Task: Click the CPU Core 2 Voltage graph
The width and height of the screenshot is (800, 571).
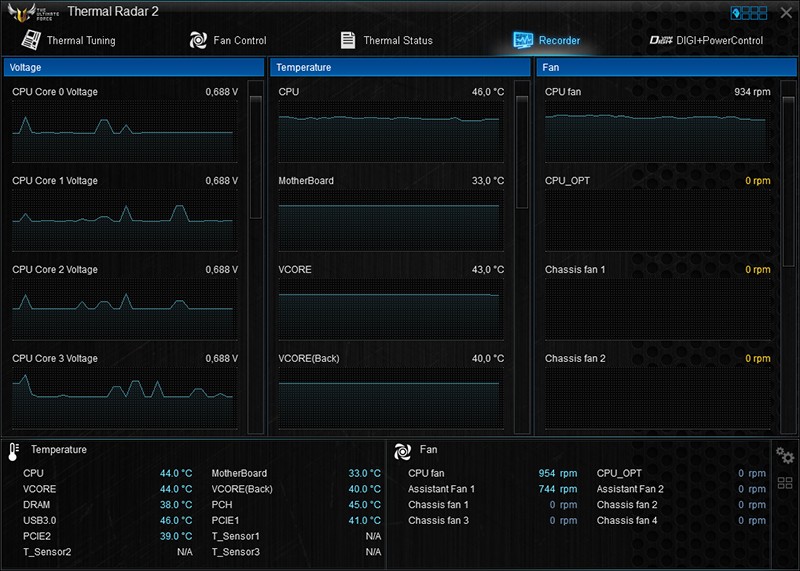Action: pyautogui.click(x=124, y=309)
